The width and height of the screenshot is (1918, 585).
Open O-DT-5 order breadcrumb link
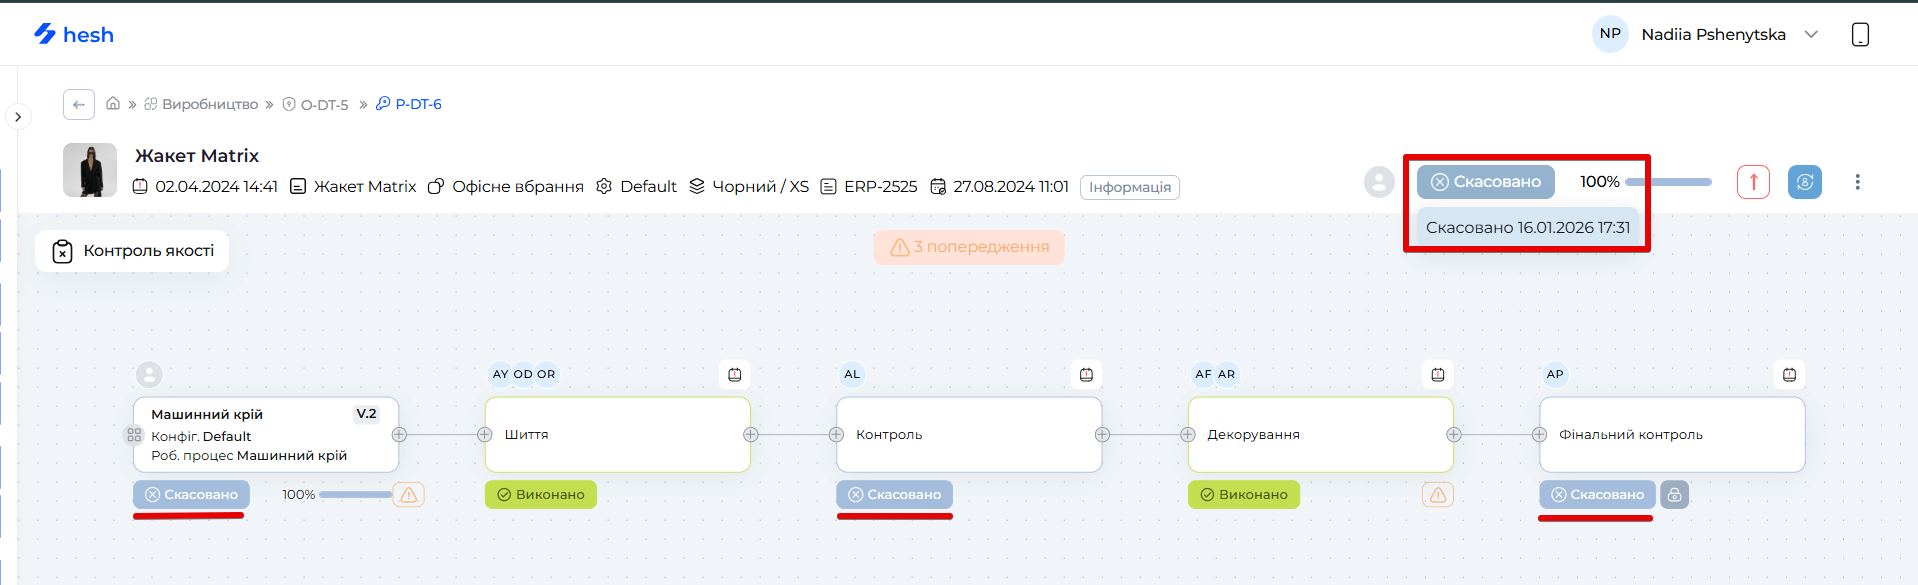(x=324, y=104)
